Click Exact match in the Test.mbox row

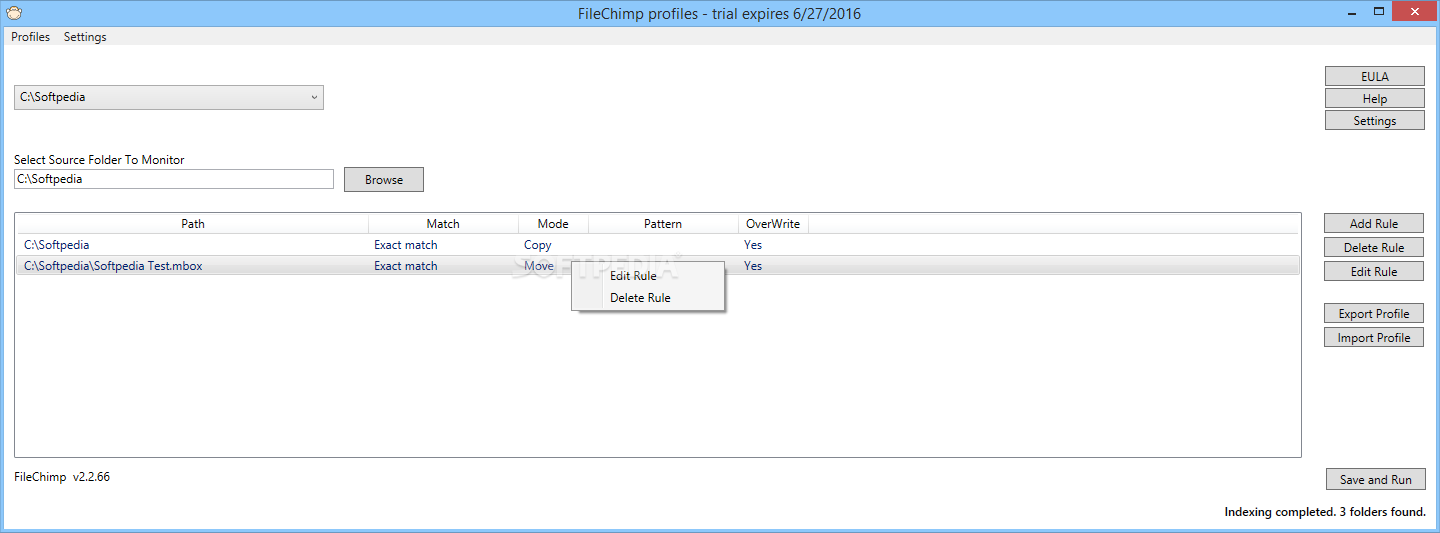coord(406,266)
